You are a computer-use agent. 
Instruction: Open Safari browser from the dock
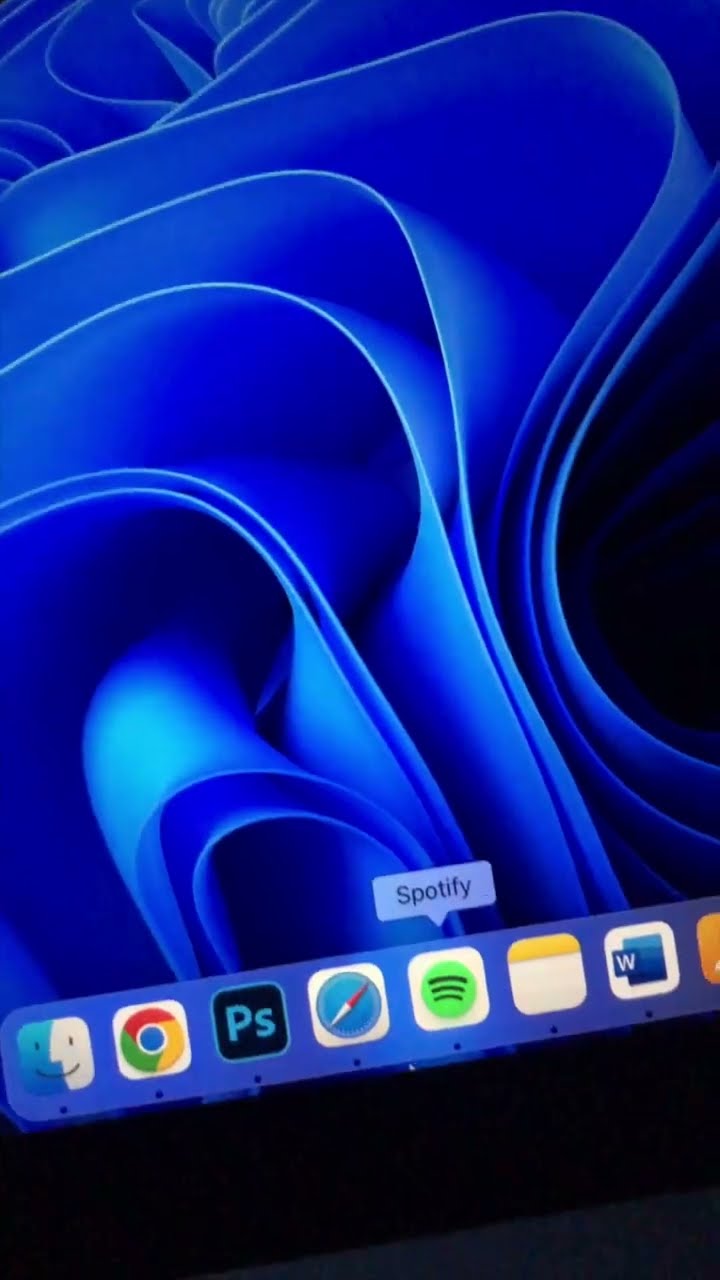[348, 1005]
